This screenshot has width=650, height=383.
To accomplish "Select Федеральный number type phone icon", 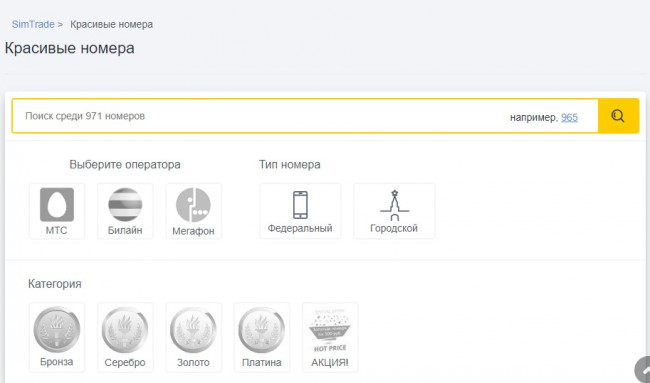I will 300,205.
